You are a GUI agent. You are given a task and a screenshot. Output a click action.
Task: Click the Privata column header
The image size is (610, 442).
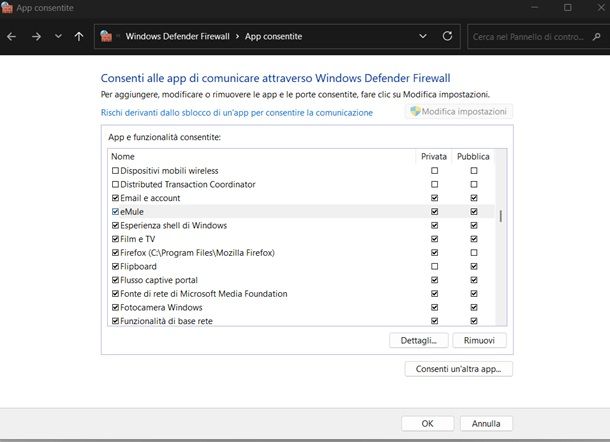point(434,156)
